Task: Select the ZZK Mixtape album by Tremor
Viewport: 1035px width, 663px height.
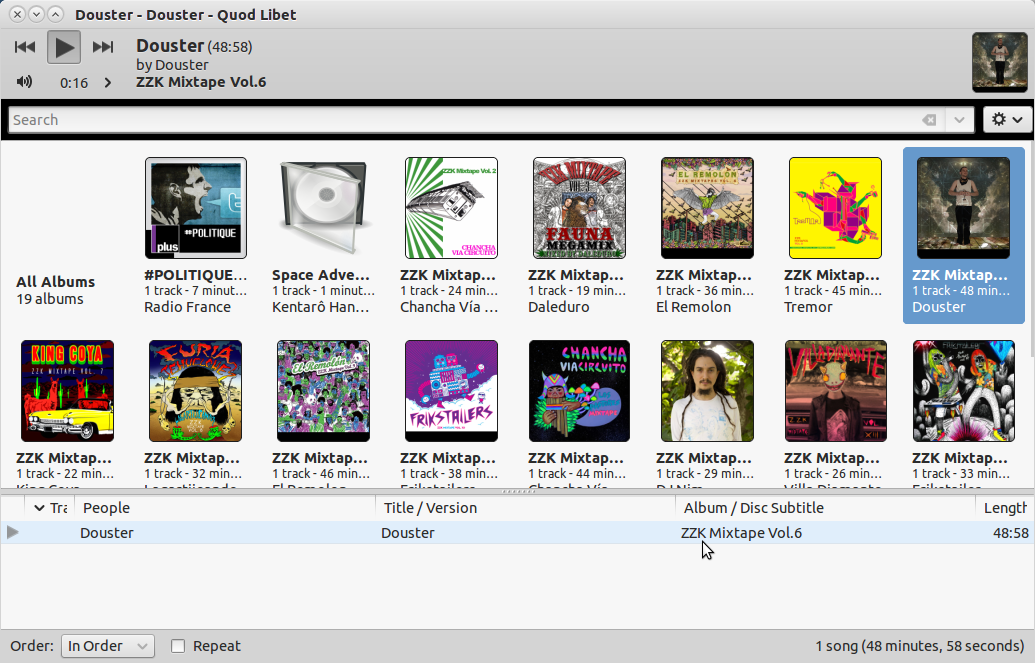Action: pos(836,236)
